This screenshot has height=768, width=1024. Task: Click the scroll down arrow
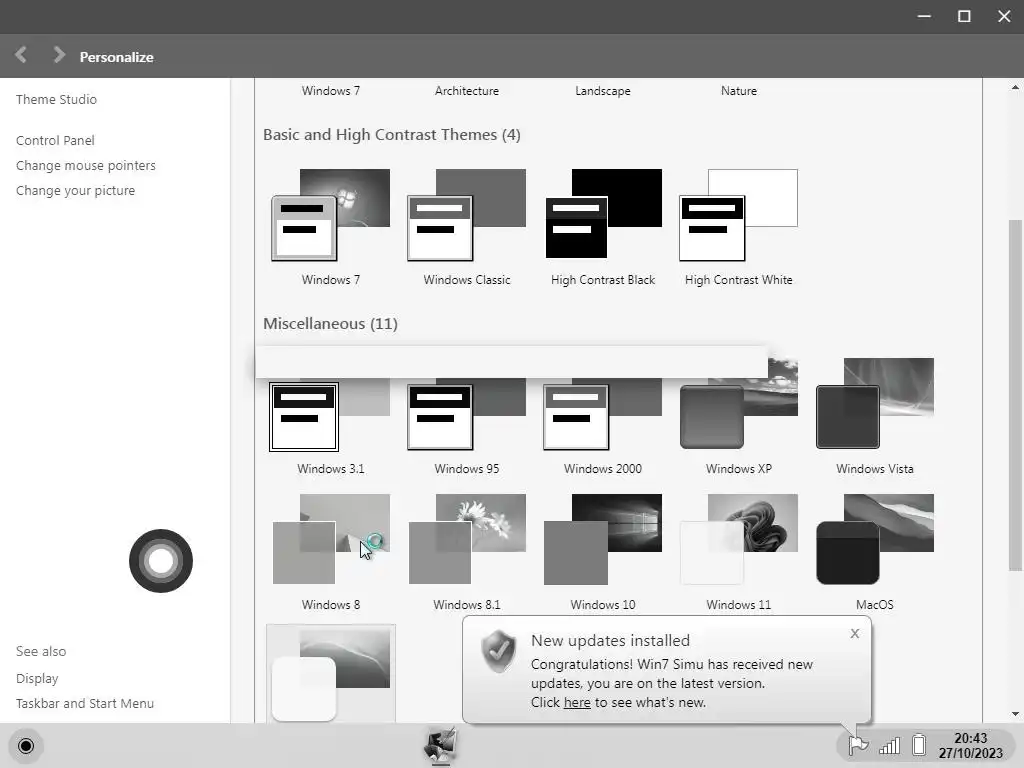(1016, 714)
